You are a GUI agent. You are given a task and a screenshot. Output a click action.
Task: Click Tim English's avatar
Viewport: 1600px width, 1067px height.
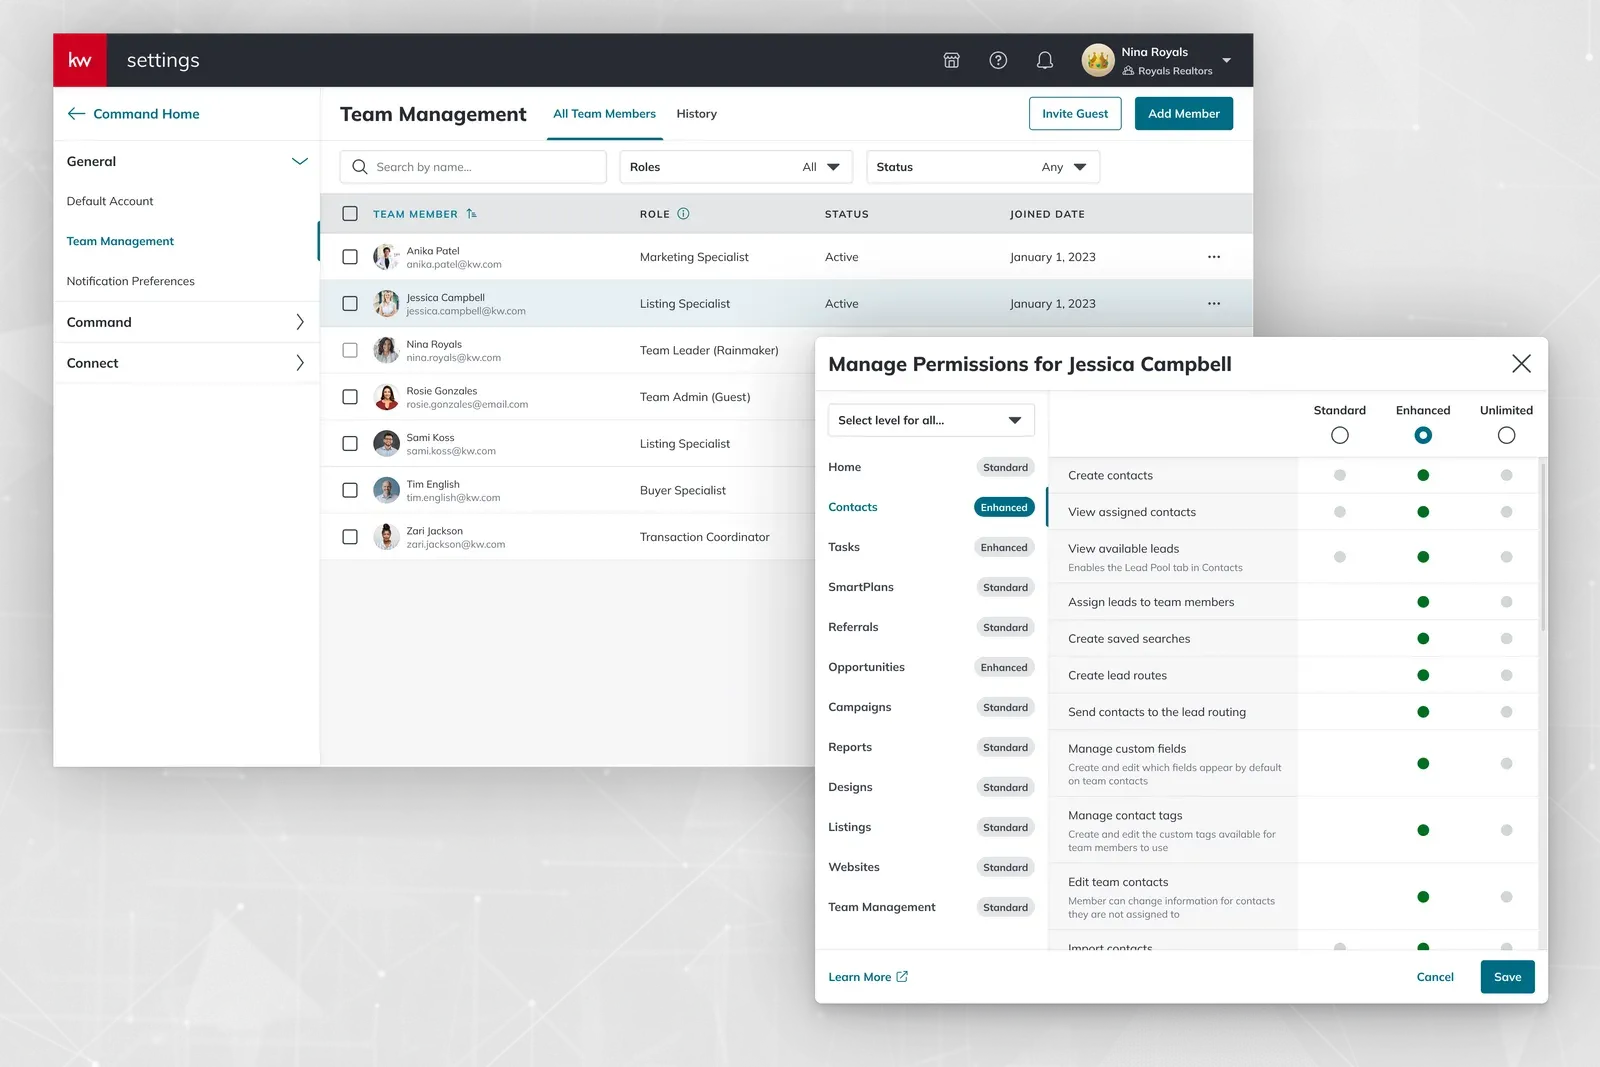pyautogui.click(x=386, y=490)
